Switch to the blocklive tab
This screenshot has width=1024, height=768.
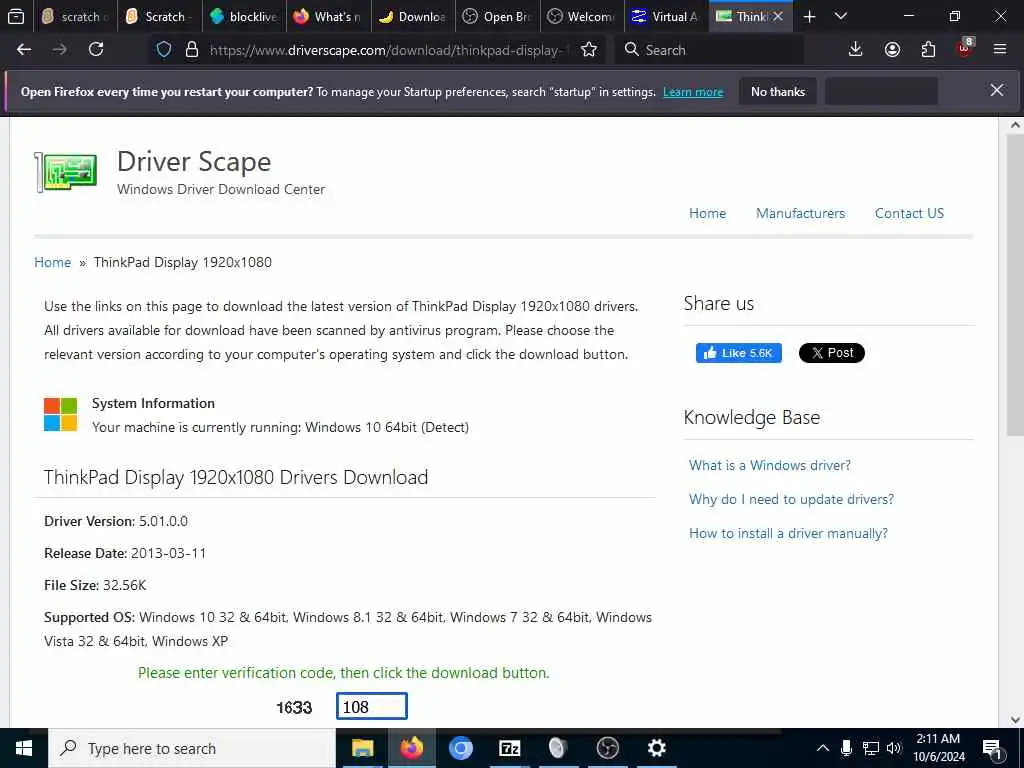[x=244, y=16]
